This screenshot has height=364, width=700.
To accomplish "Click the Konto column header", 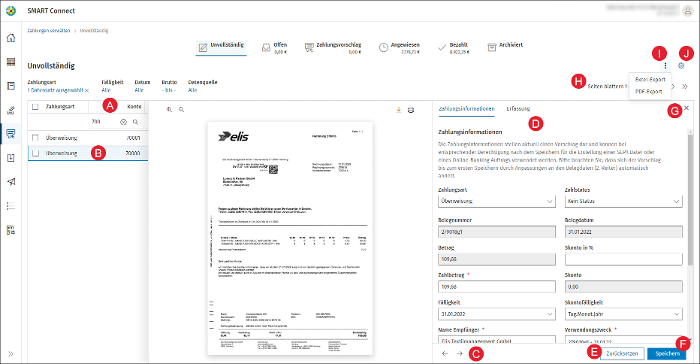I will click(134, 107).
